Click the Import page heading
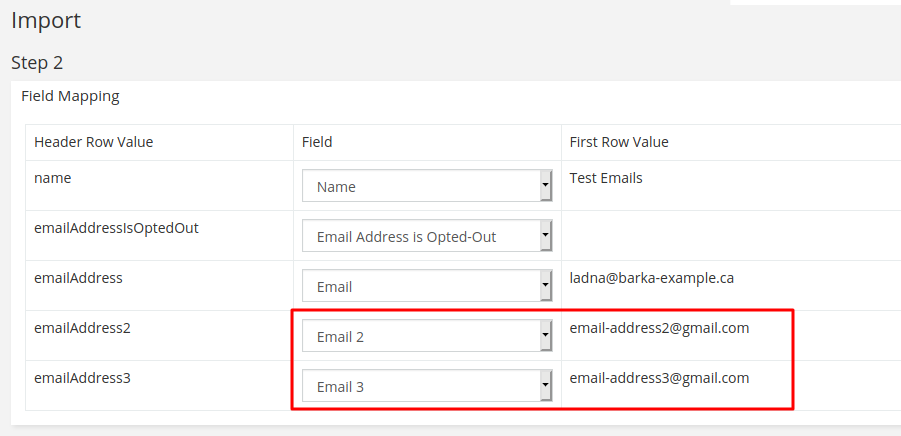This screenshot has height=436, width=901. [x=46, y=20]
